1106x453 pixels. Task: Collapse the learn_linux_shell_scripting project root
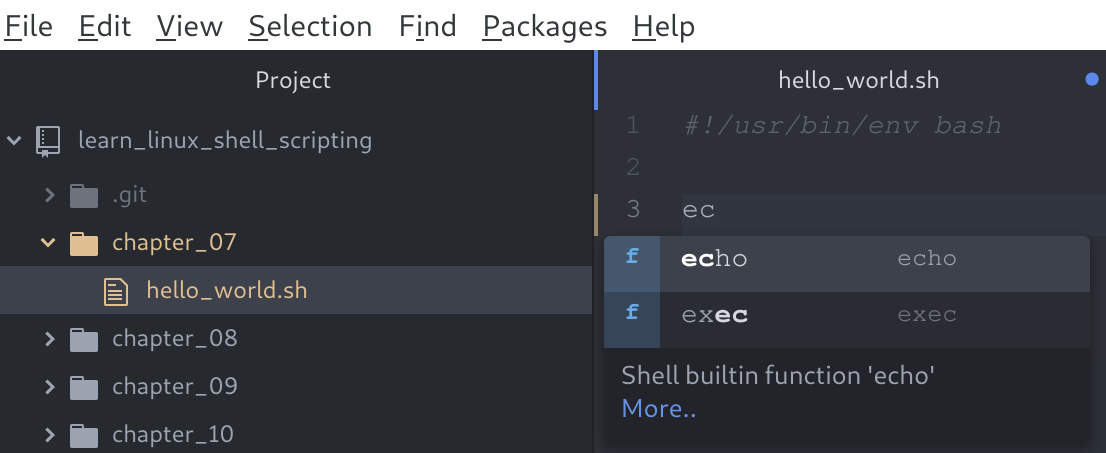tap(14, 141)
